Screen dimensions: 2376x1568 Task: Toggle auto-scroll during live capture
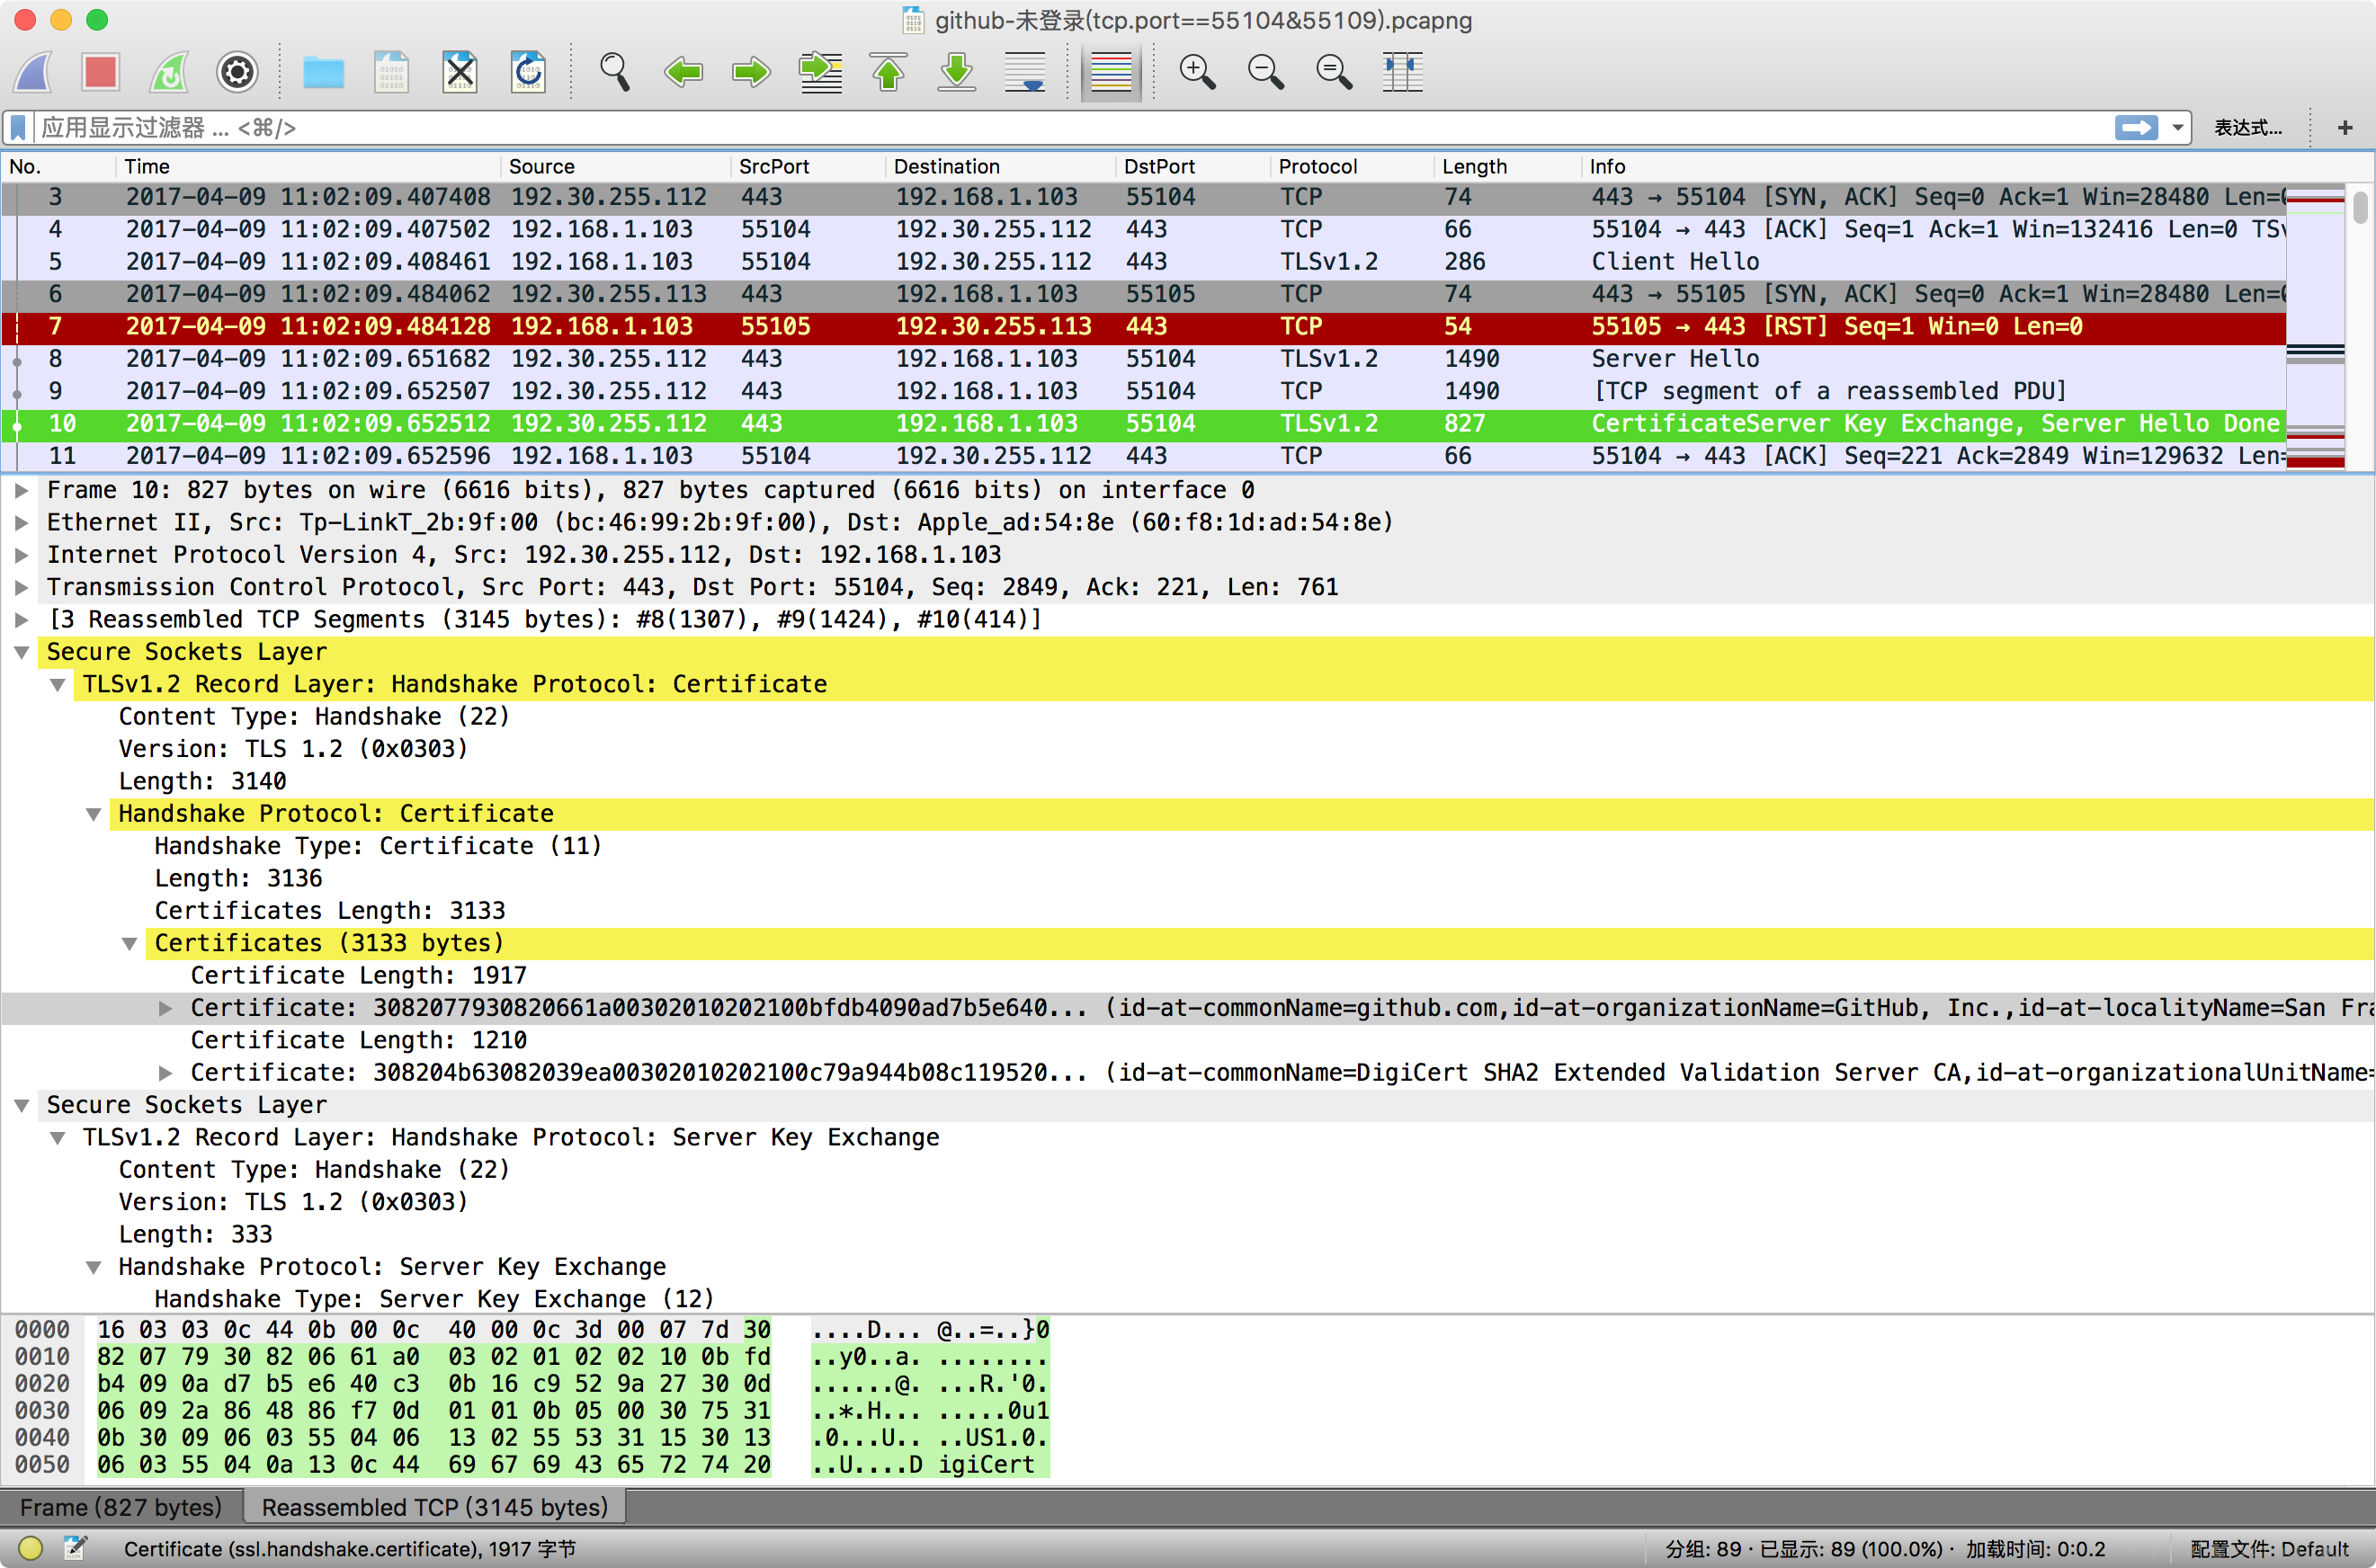pos(1025,72)
